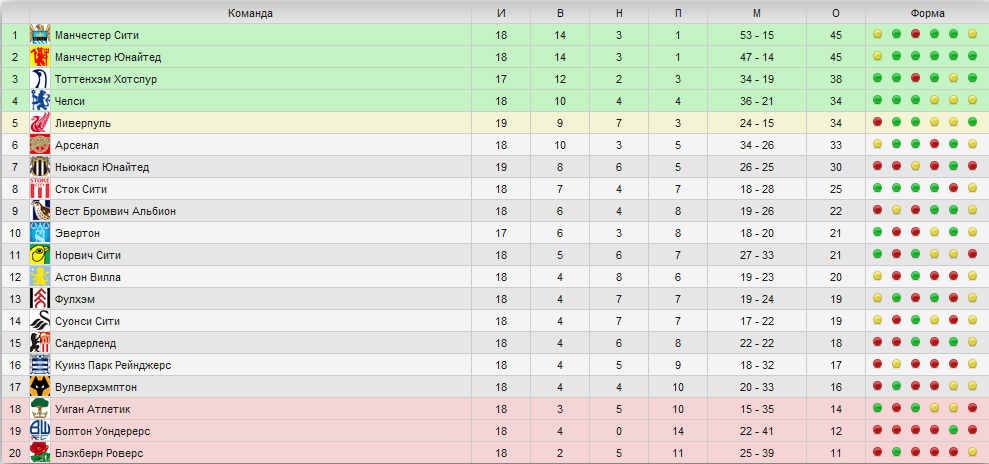Click the Norwich City canary crest

(x=40, y=255)
